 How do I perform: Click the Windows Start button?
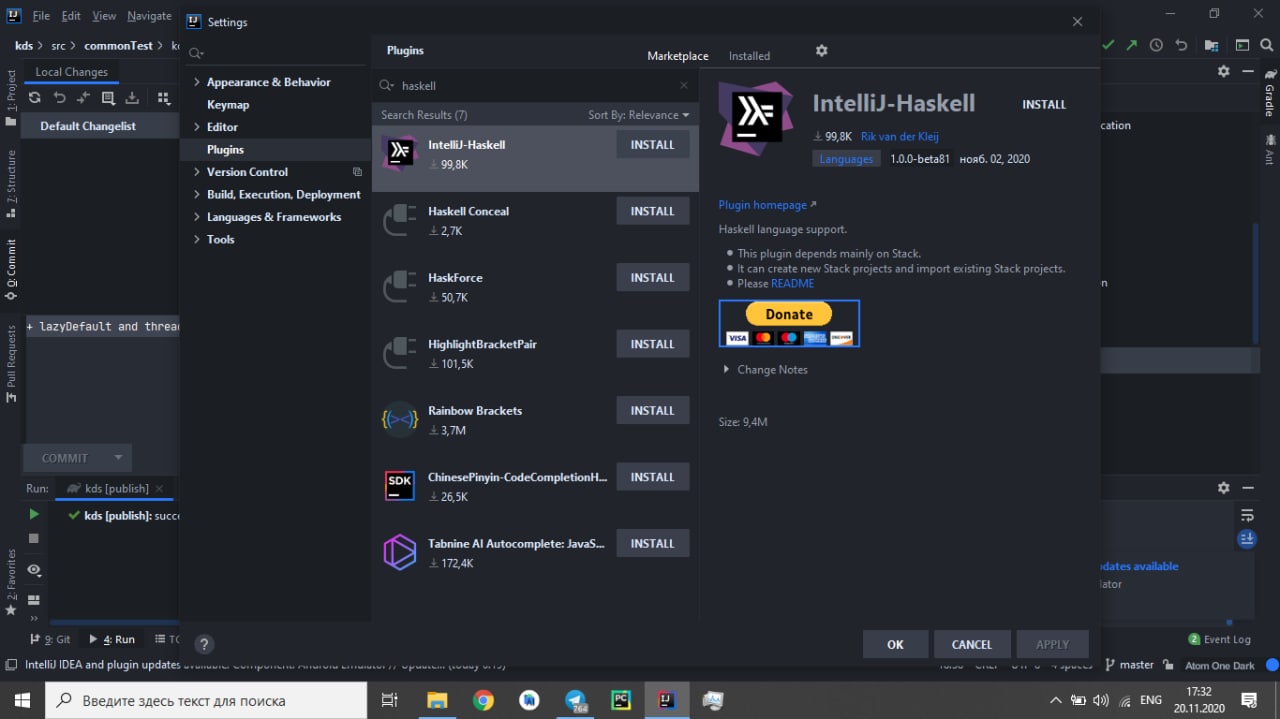[22, 701]
